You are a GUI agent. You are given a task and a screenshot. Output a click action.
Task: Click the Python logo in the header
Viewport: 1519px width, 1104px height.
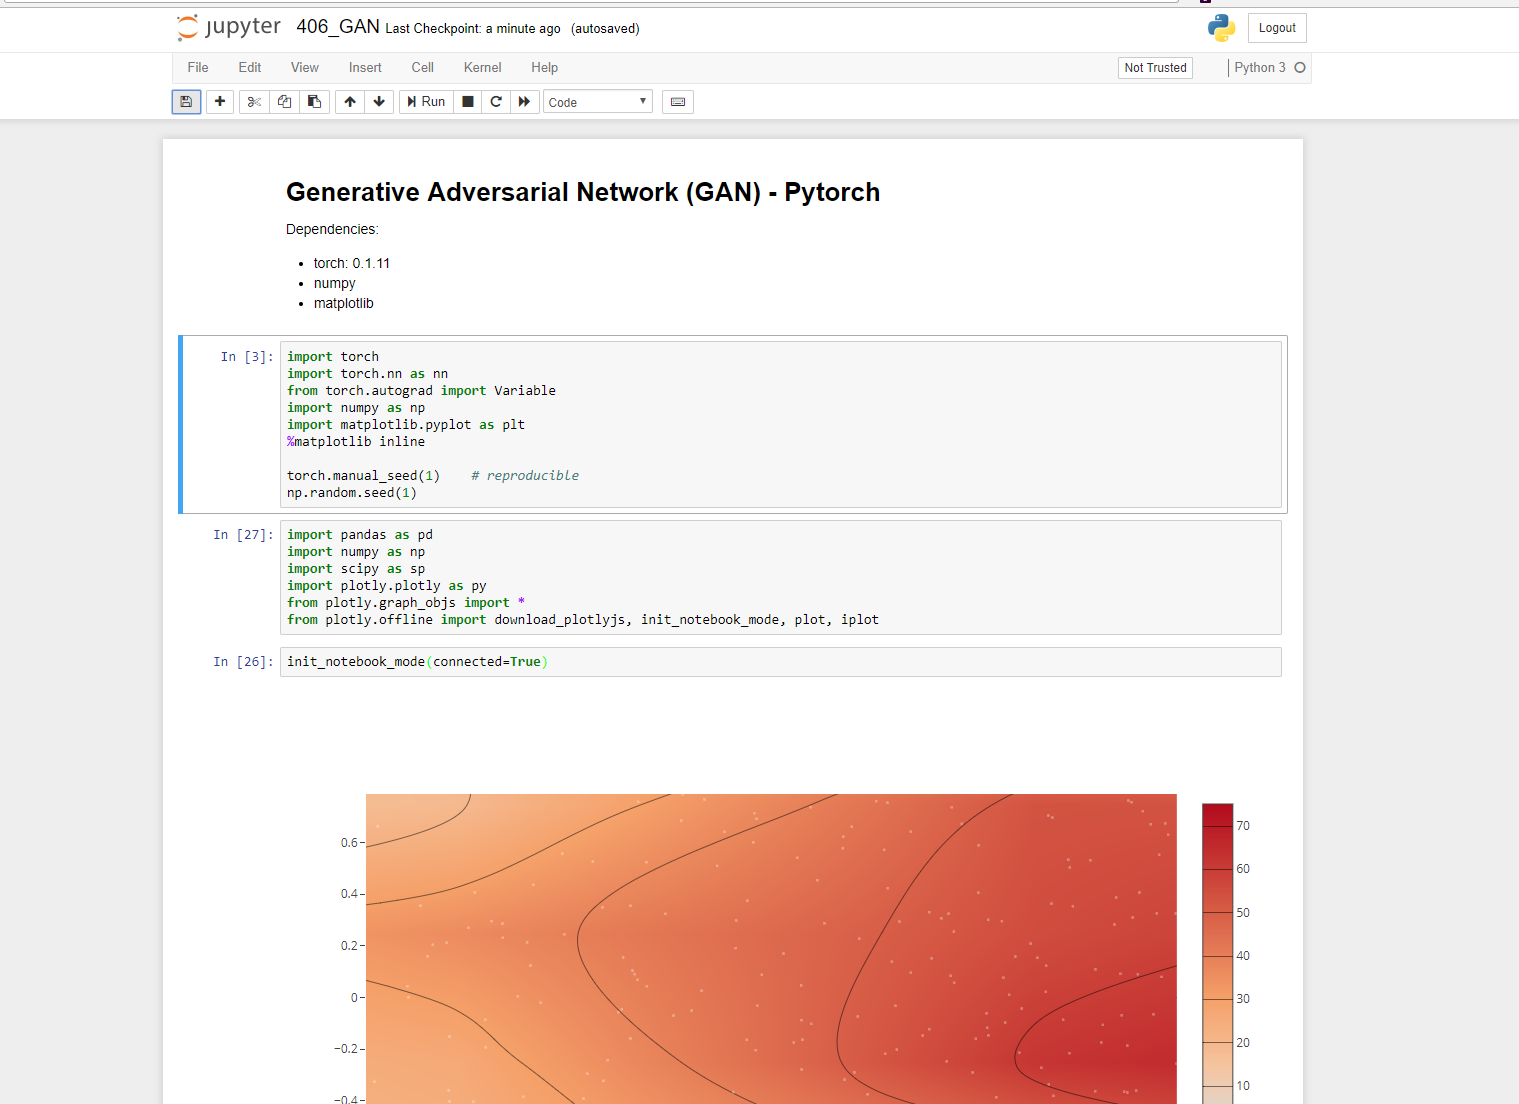(x=1220, y=27)
